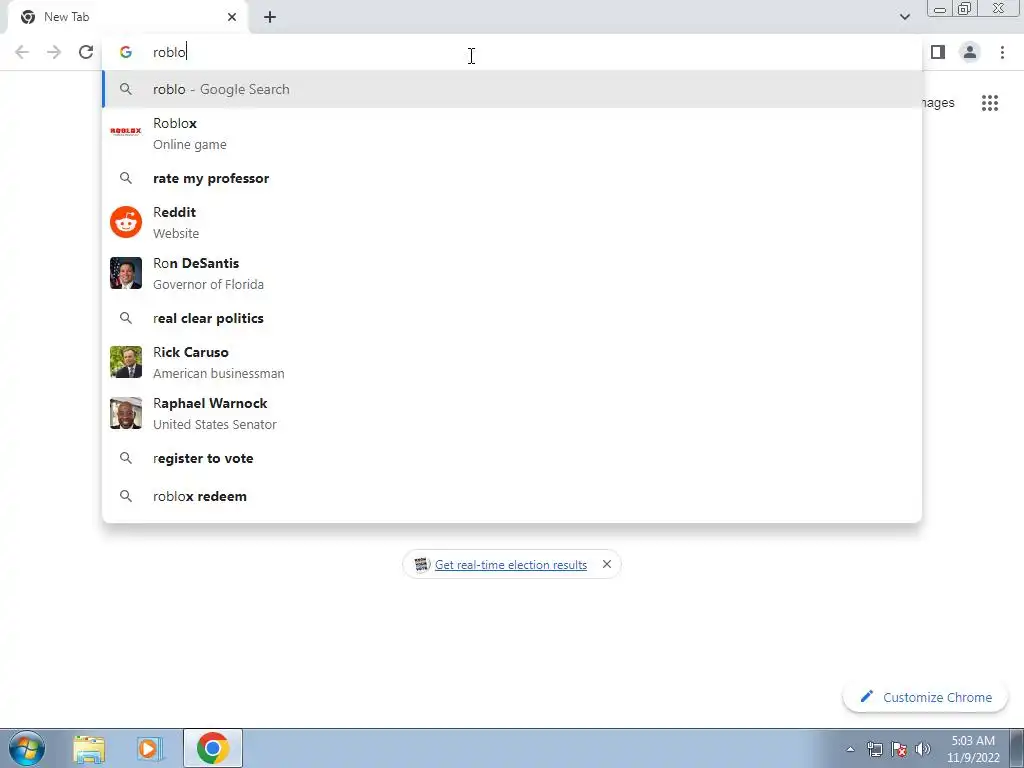Click the Reddit logo icon
The height and width of the screenshot is (768, 1024).
point(125,222)
